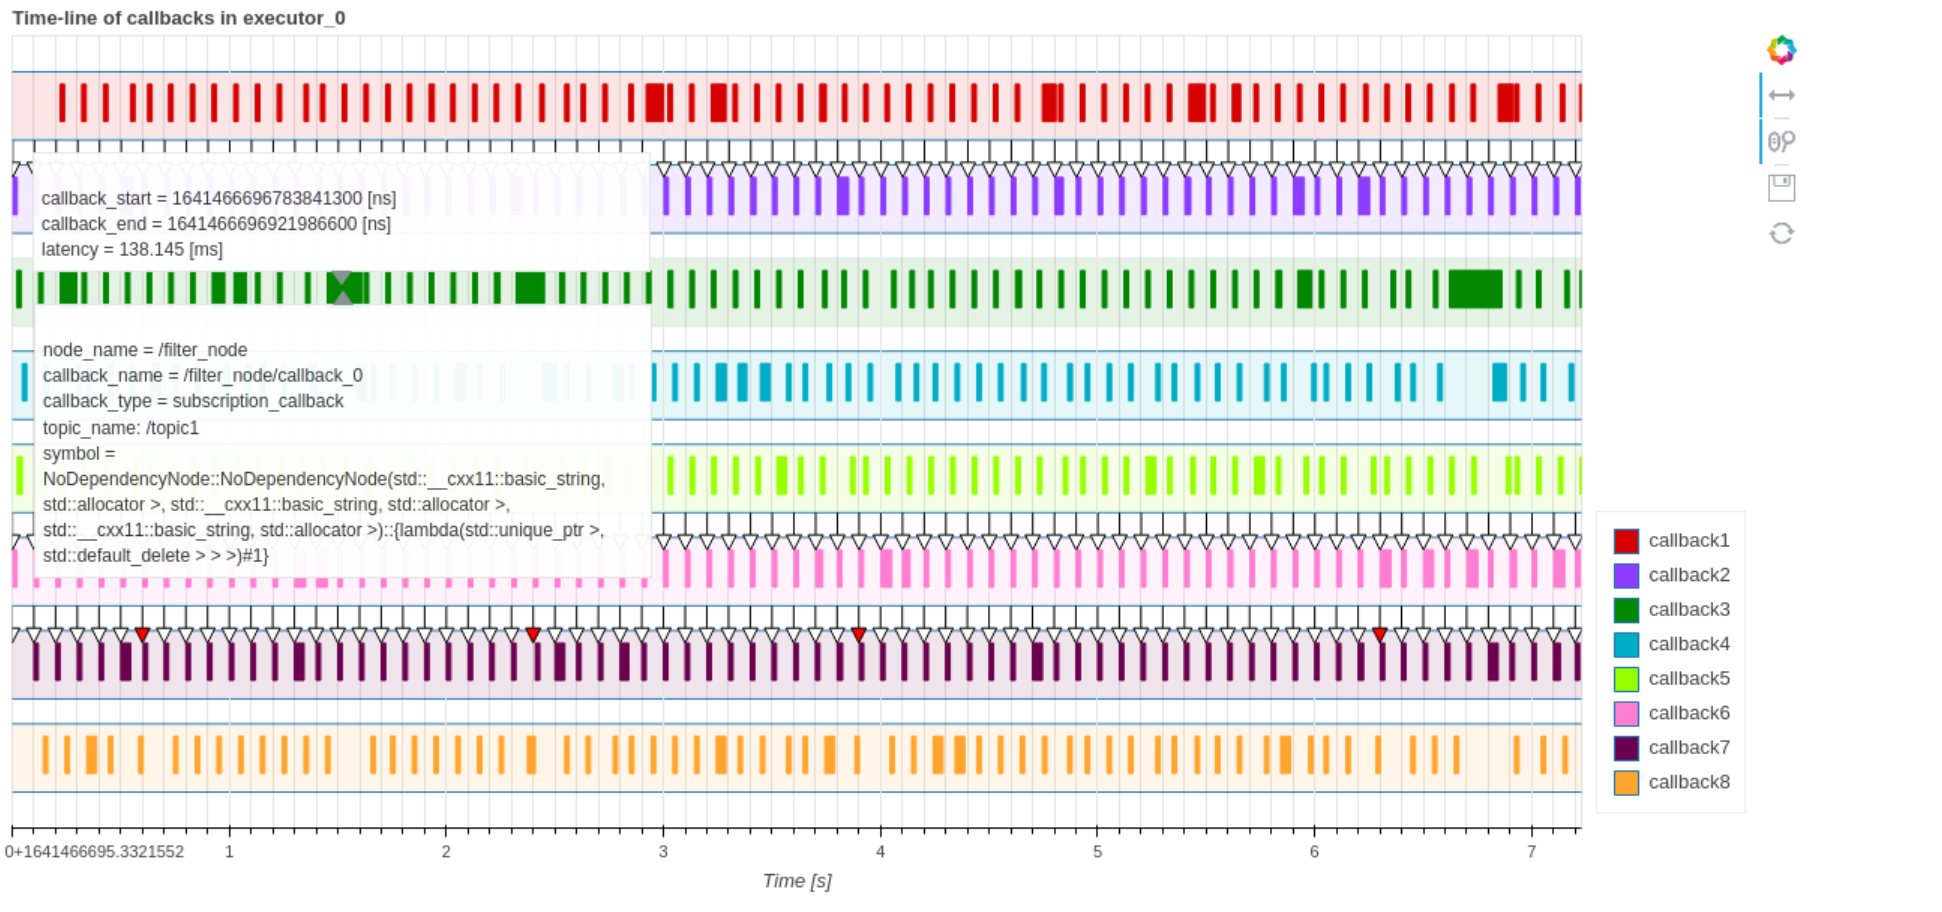Click the red triangle marker near 6.3 seconds
The image size is (1942, 912).
(x=1380, y=635)
